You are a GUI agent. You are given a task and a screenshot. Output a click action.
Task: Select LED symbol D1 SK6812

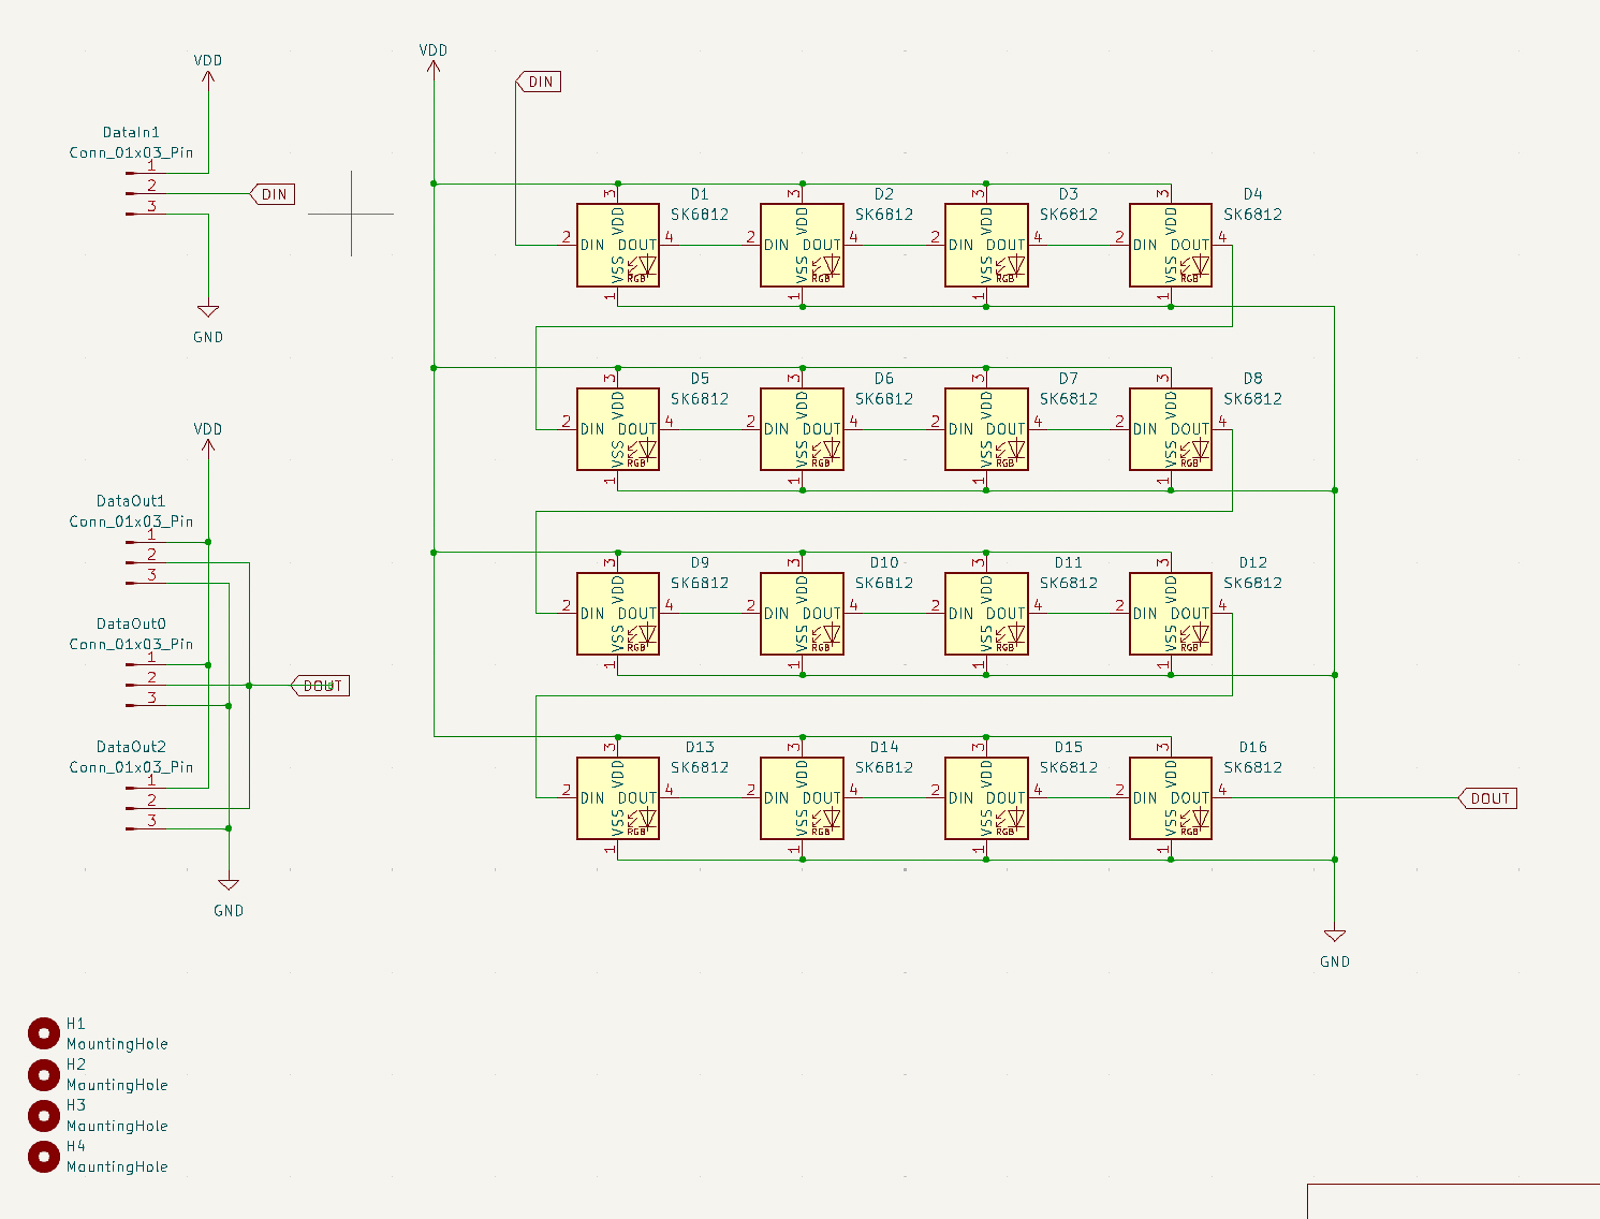(618, 245)
